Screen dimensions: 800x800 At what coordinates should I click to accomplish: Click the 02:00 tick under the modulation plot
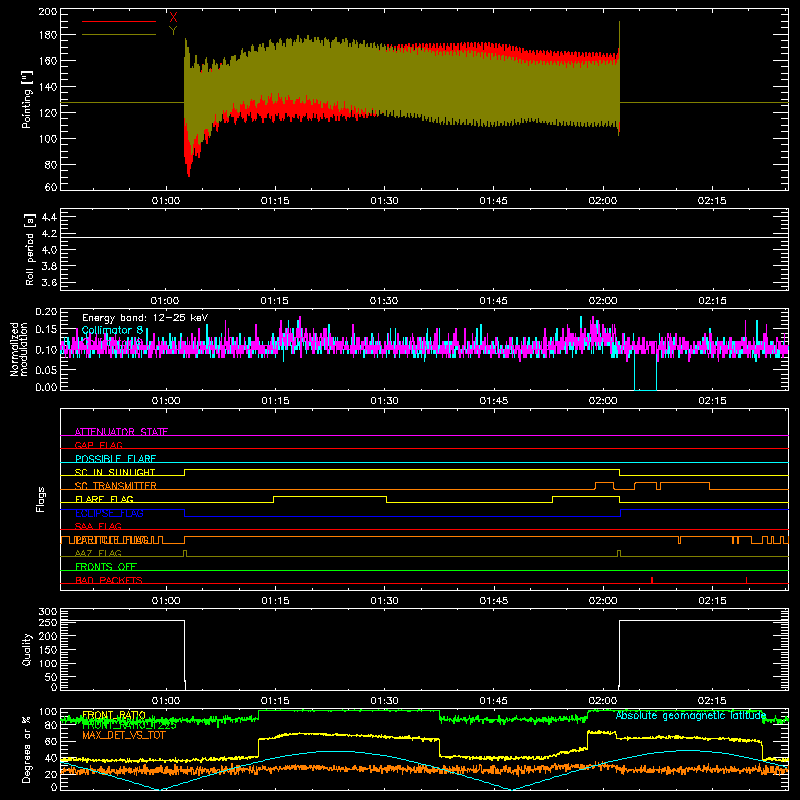point(603,401)
